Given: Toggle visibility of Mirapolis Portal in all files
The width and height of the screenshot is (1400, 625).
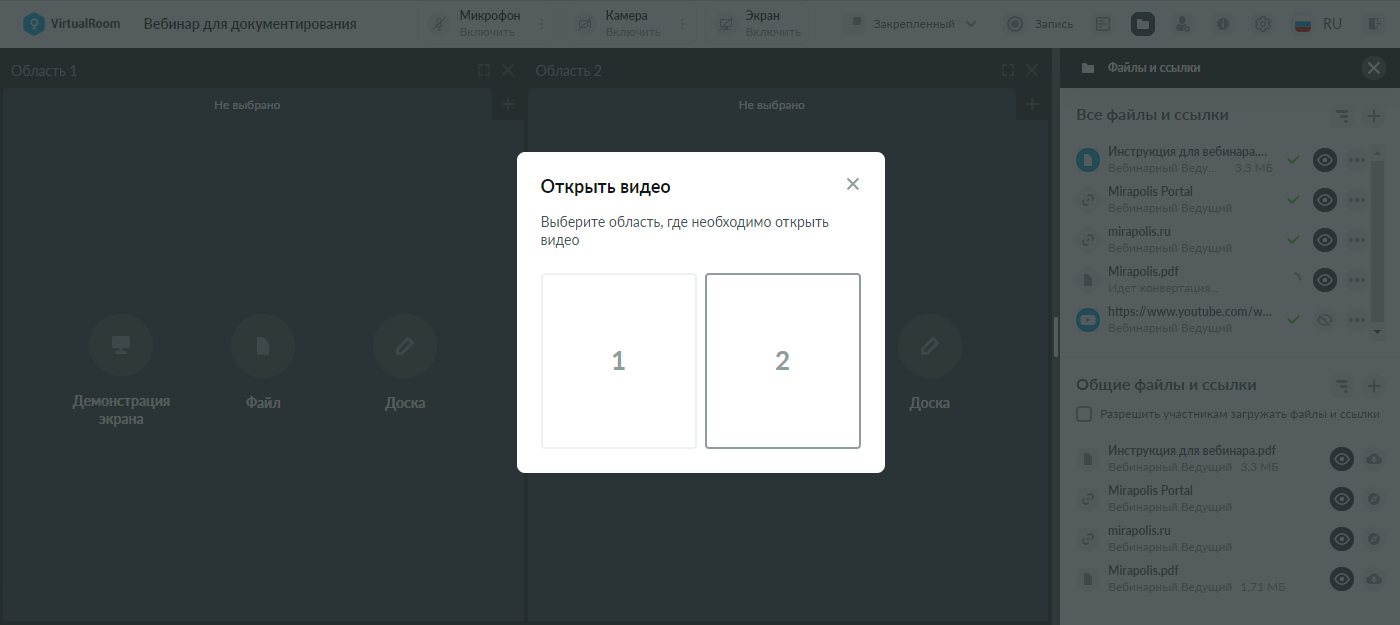Looking at the screenshot, I should [x=1325, y=200].
